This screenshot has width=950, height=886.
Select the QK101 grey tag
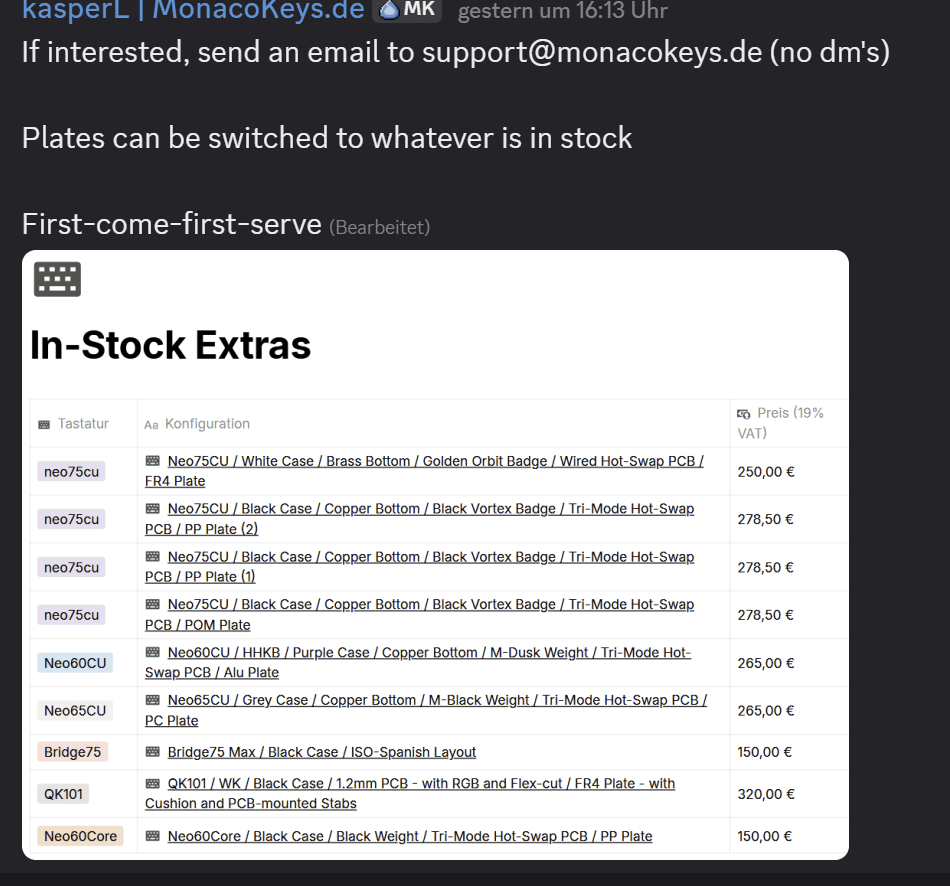coord(63,794)
